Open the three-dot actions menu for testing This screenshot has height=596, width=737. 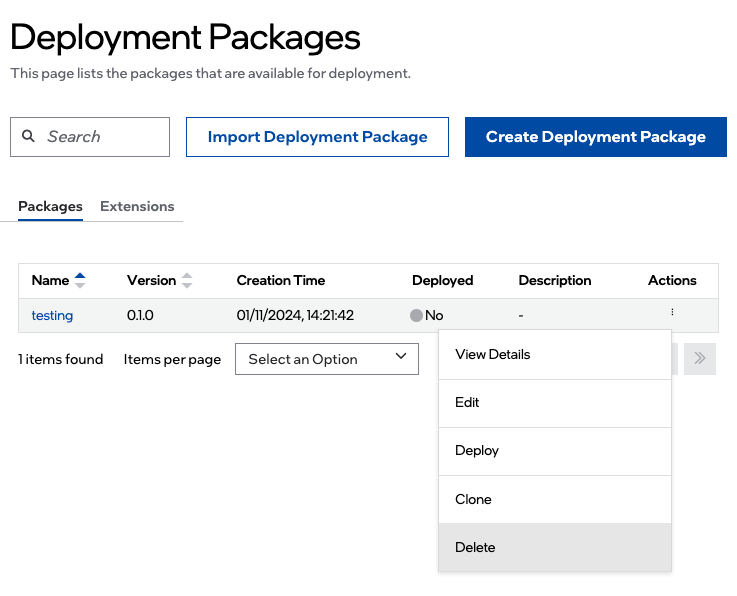tap(672, 312)
